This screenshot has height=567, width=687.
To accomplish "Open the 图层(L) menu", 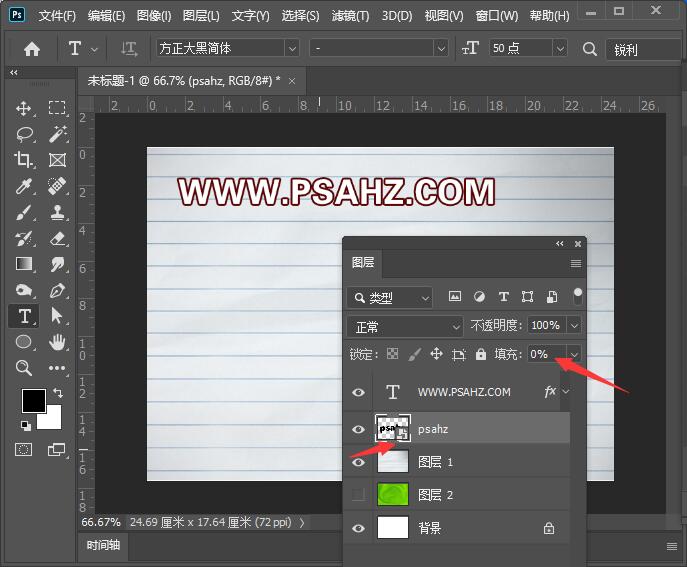I will 201,16.
